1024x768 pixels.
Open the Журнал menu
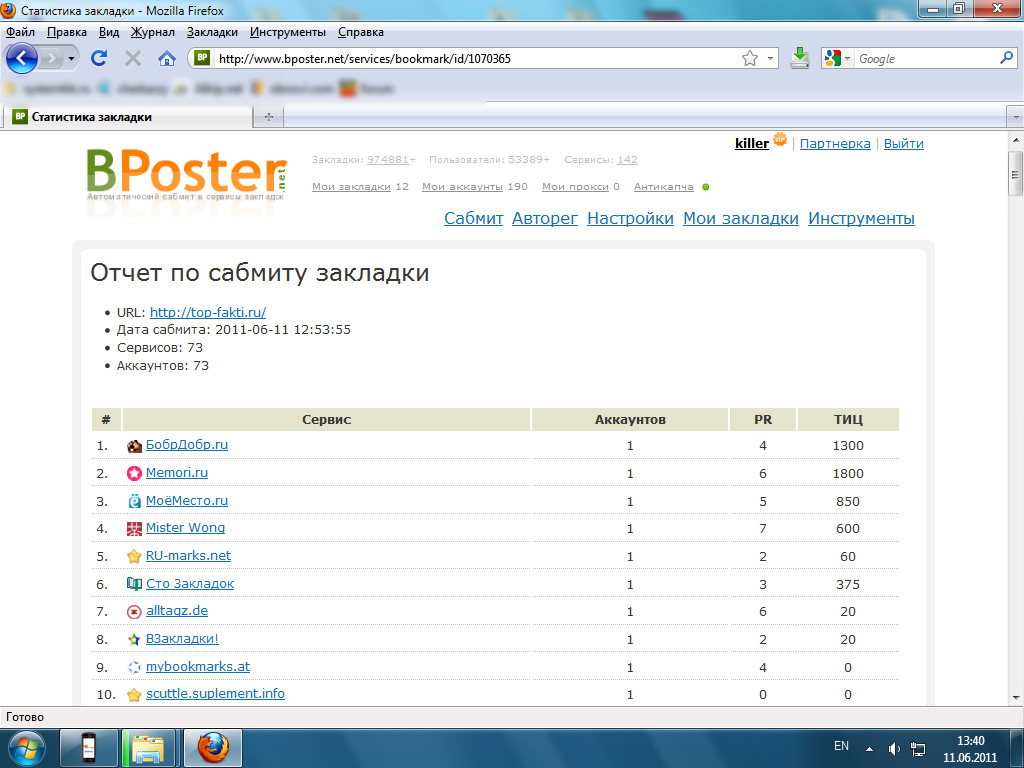tap(152, 32)
